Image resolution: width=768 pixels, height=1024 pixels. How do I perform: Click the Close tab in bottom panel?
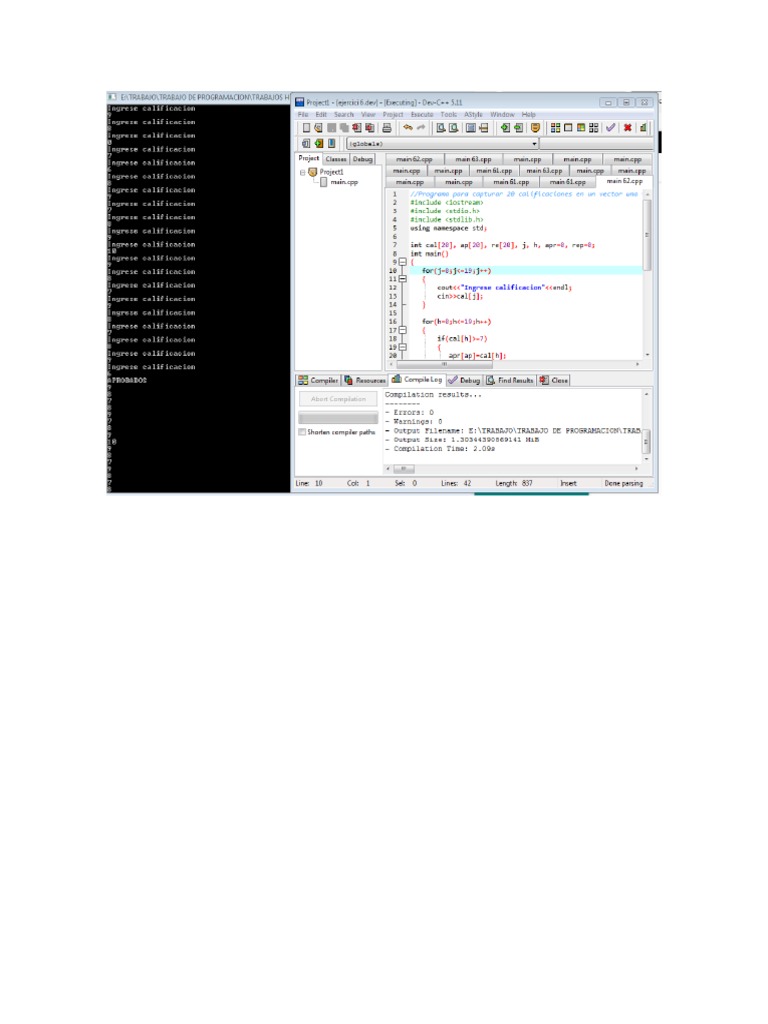[554, 380]
